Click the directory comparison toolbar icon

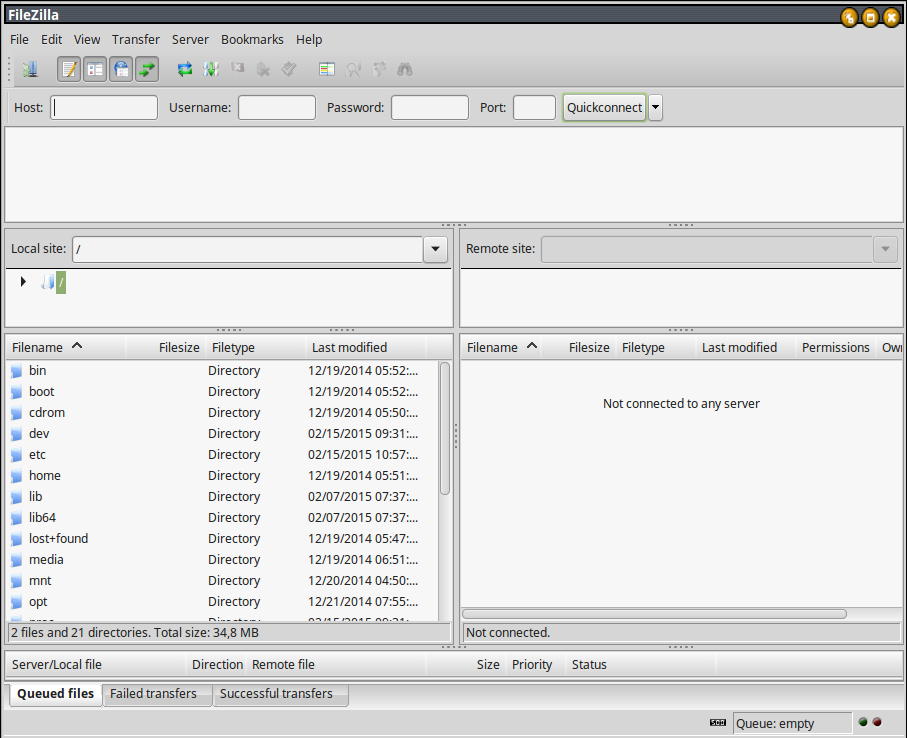coord(353,70)
